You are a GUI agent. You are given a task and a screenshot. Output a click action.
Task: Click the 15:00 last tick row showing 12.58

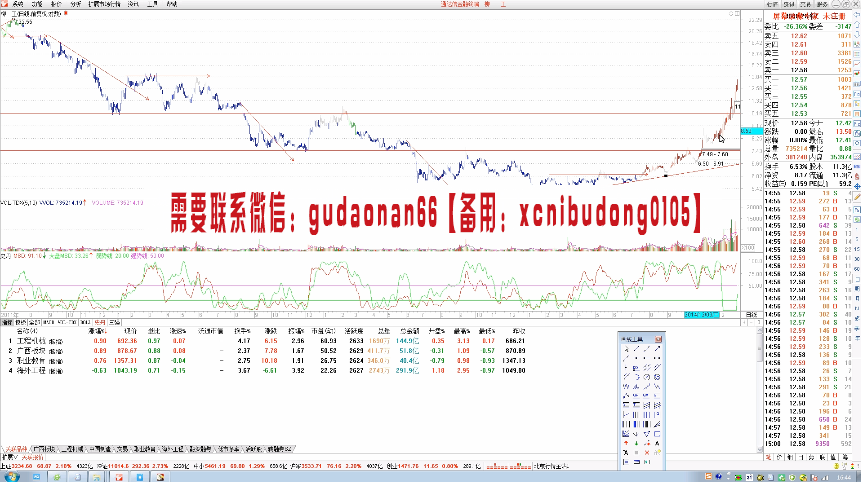[808, 444]
